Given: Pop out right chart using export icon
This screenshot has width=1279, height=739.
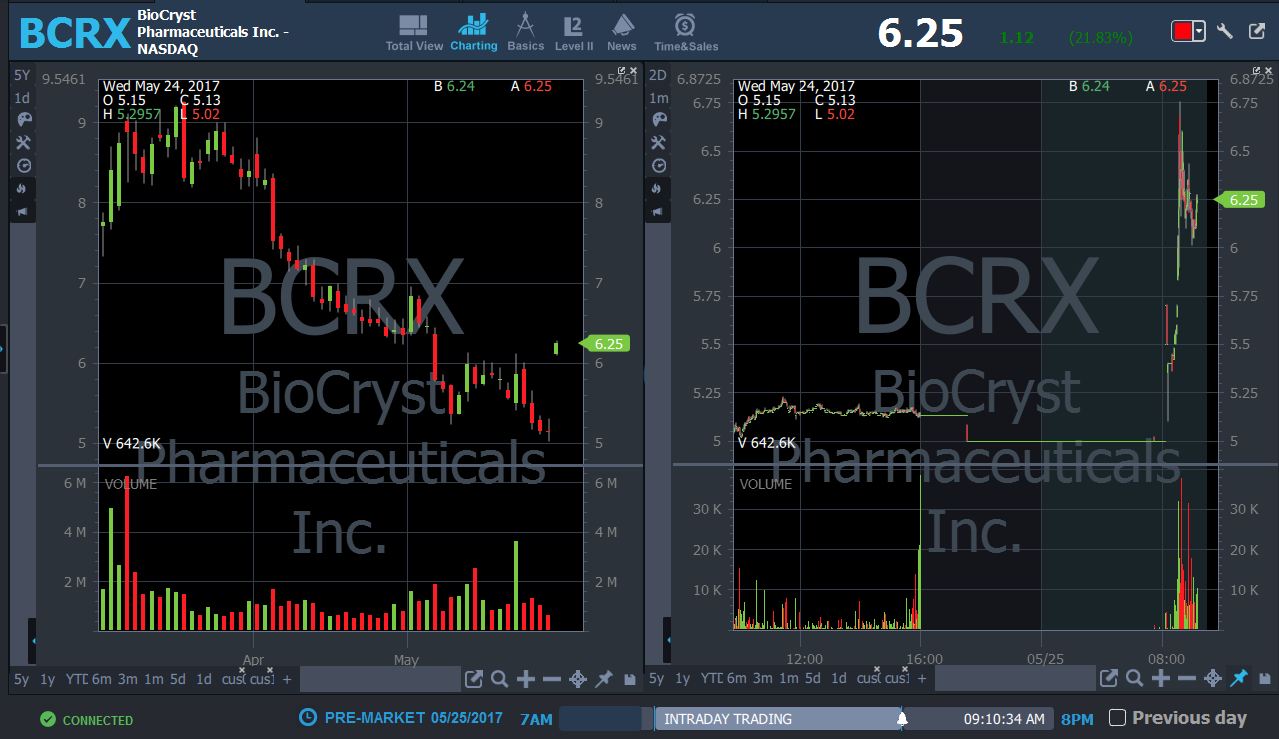Looking at the screenshot, I should click(x=1109, y=679).
